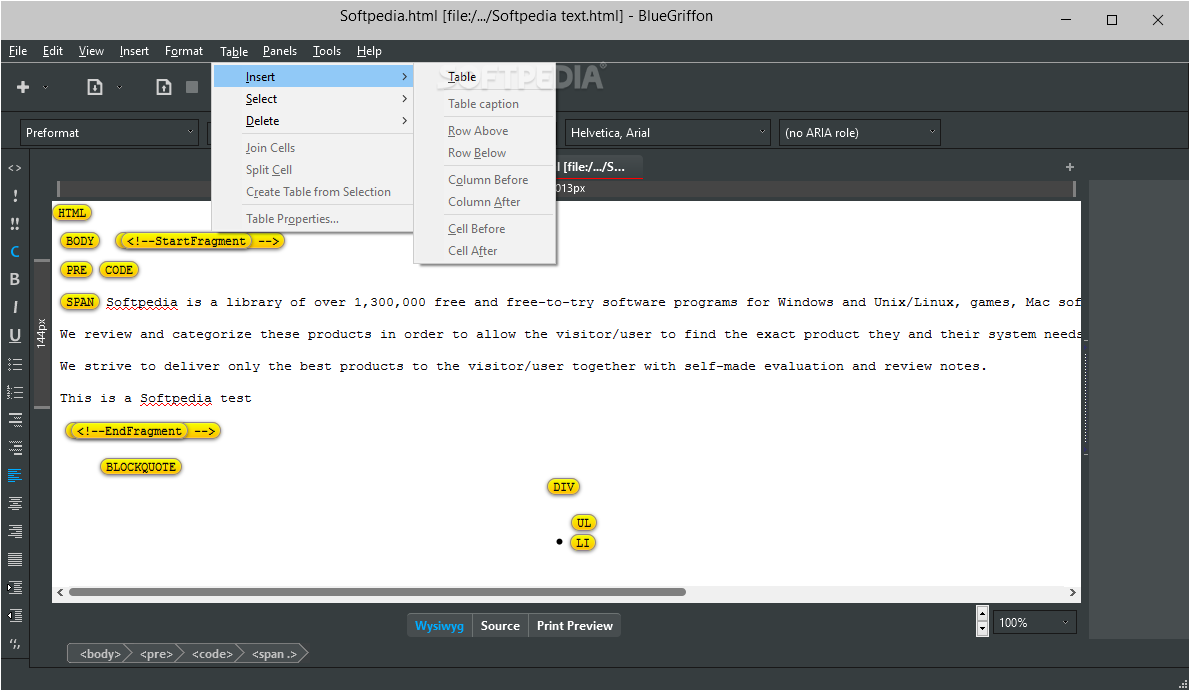Choose Column After in the submenu

(485, 202)
